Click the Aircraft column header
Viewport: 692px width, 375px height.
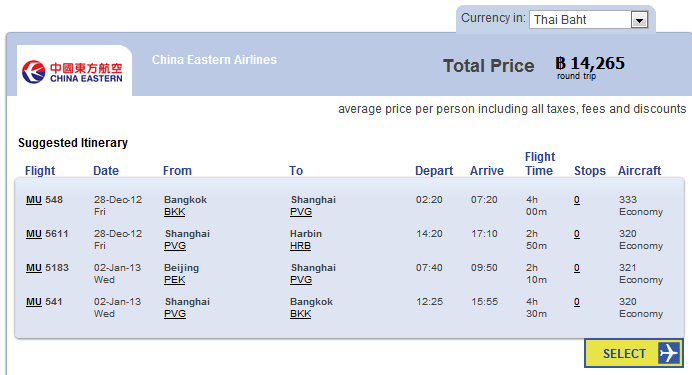(x=639, y=171)
